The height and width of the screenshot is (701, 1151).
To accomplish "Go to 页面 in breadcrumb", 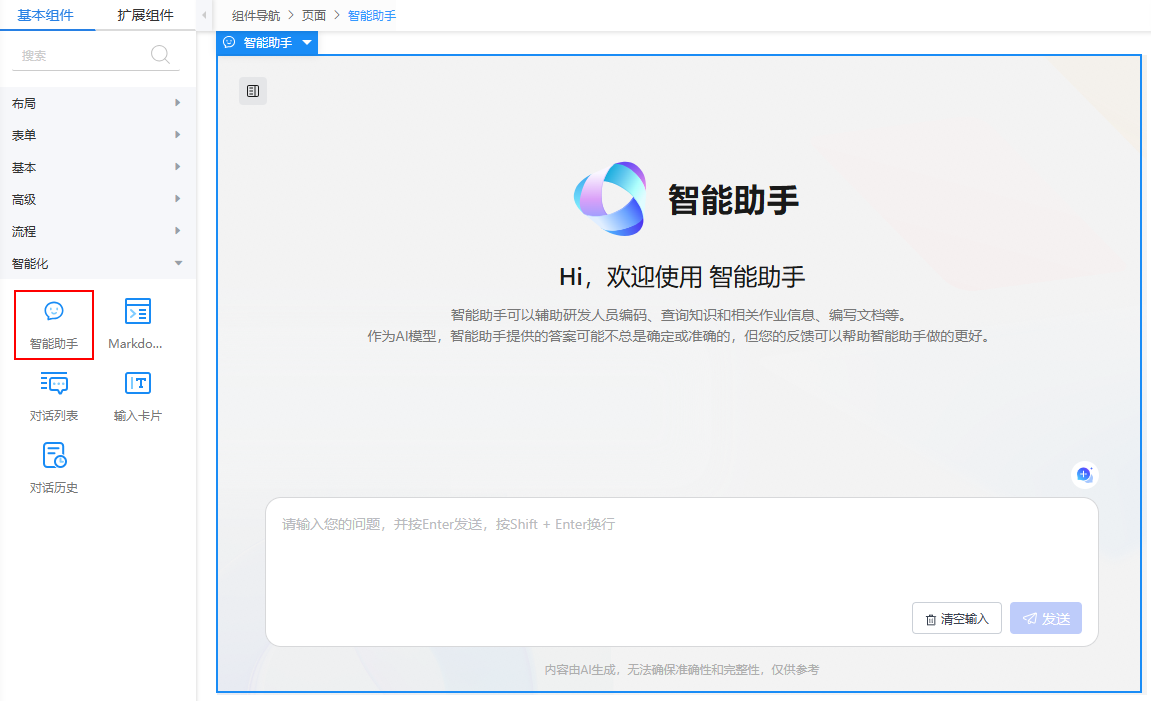I will click(313, 15).
